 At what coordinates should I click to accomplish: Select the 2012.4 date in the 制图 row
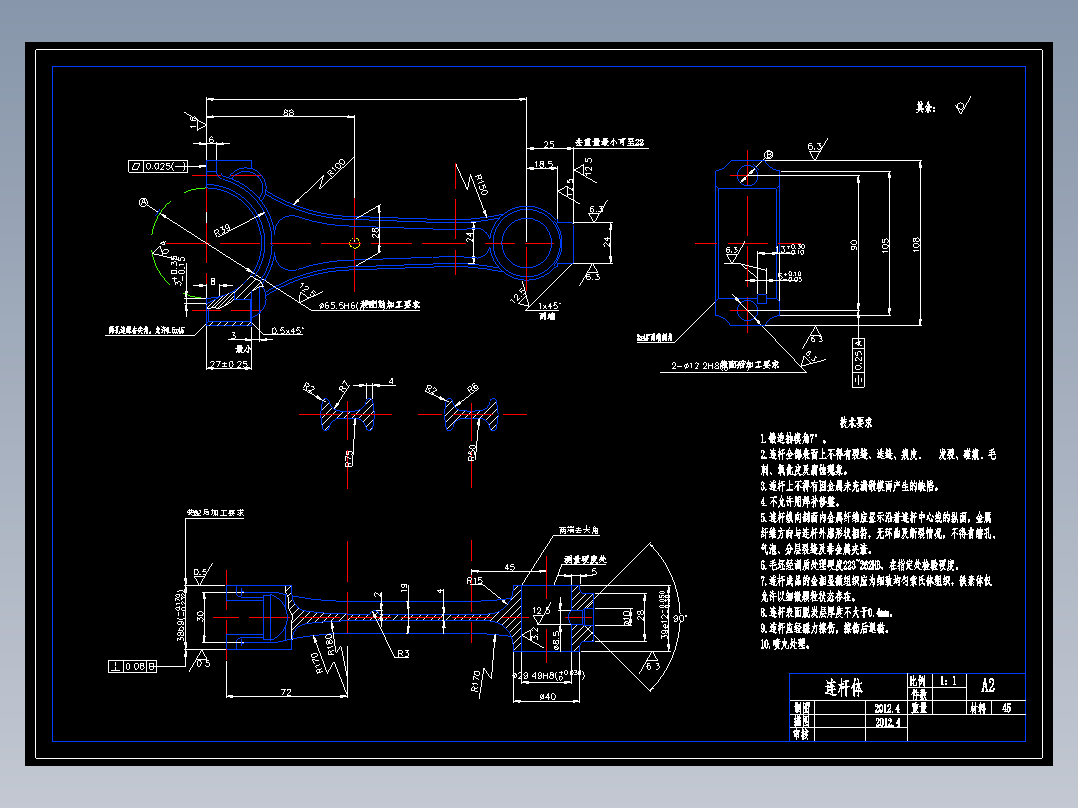tap(887, 708)
